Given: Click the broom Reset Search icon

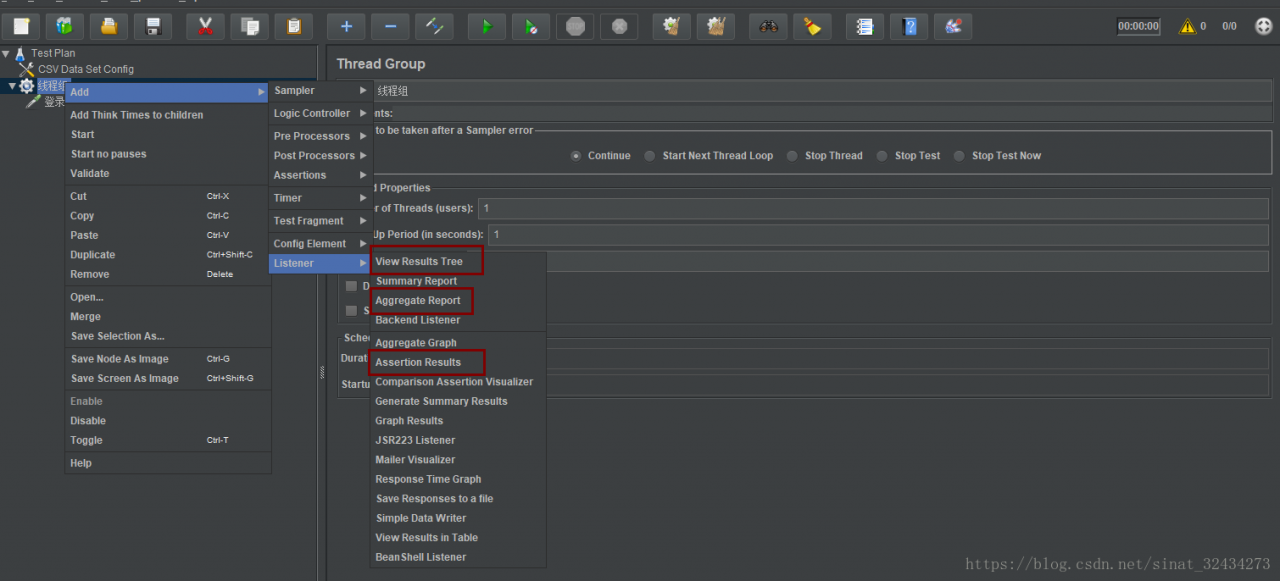Looking at the screenshot, I should click(812, 27).
